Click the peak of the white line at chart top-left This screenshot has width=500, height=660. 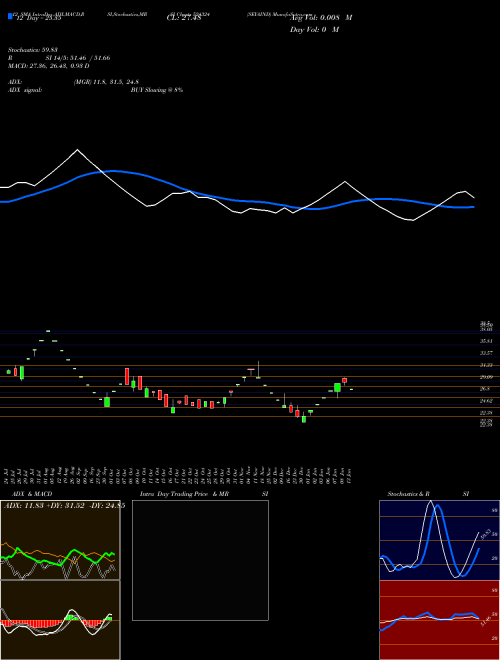[77, 150]
